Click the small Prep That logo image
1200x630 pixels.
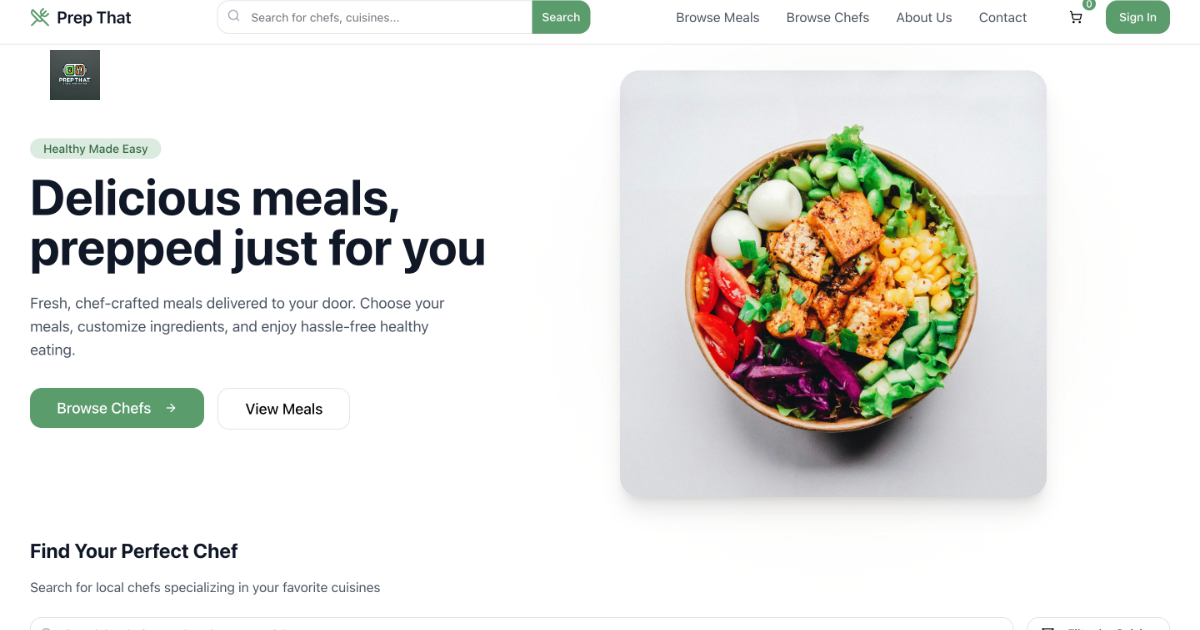75,75
